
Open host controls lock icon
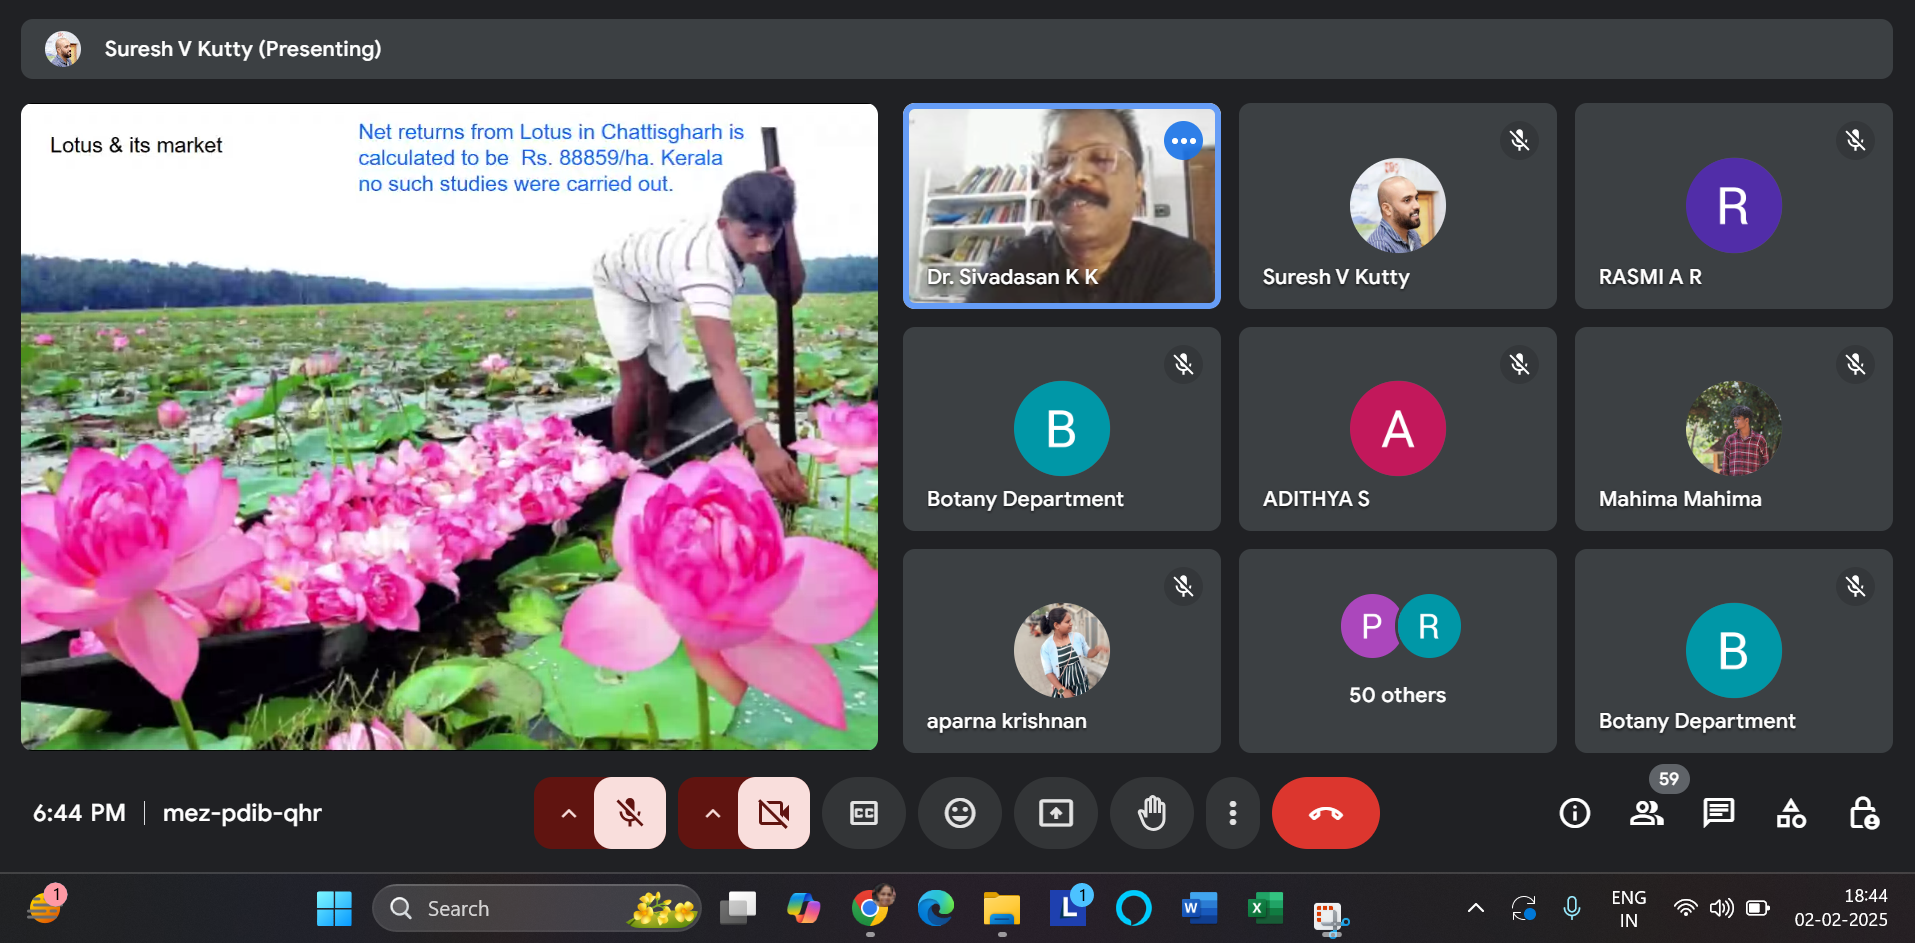pos(1863,813)
